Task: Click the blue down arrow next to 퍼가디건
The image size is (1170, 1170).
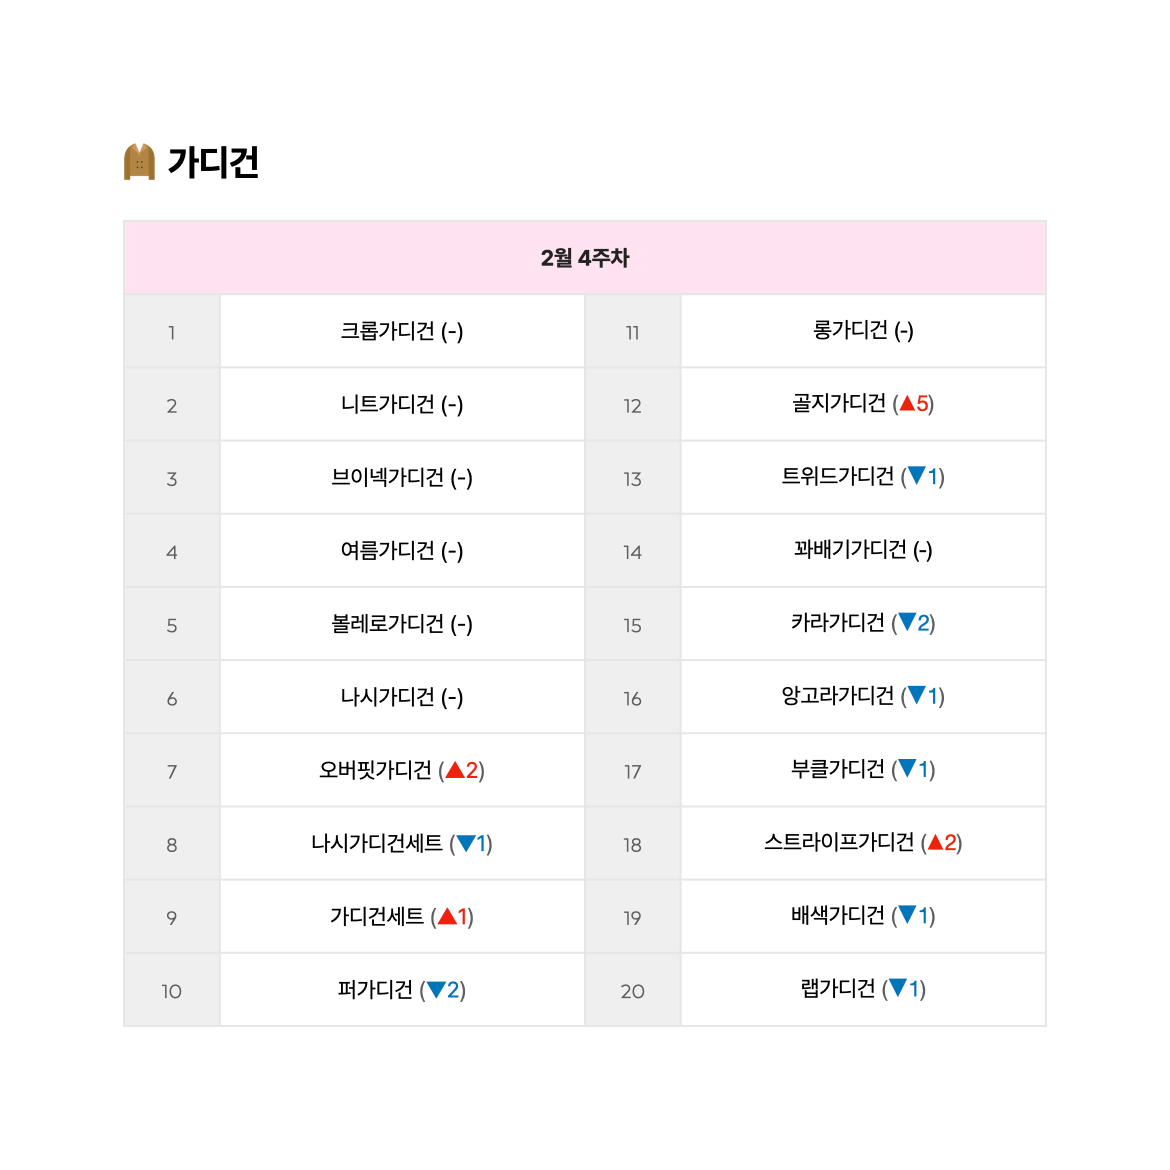Action: click(436, 990)
